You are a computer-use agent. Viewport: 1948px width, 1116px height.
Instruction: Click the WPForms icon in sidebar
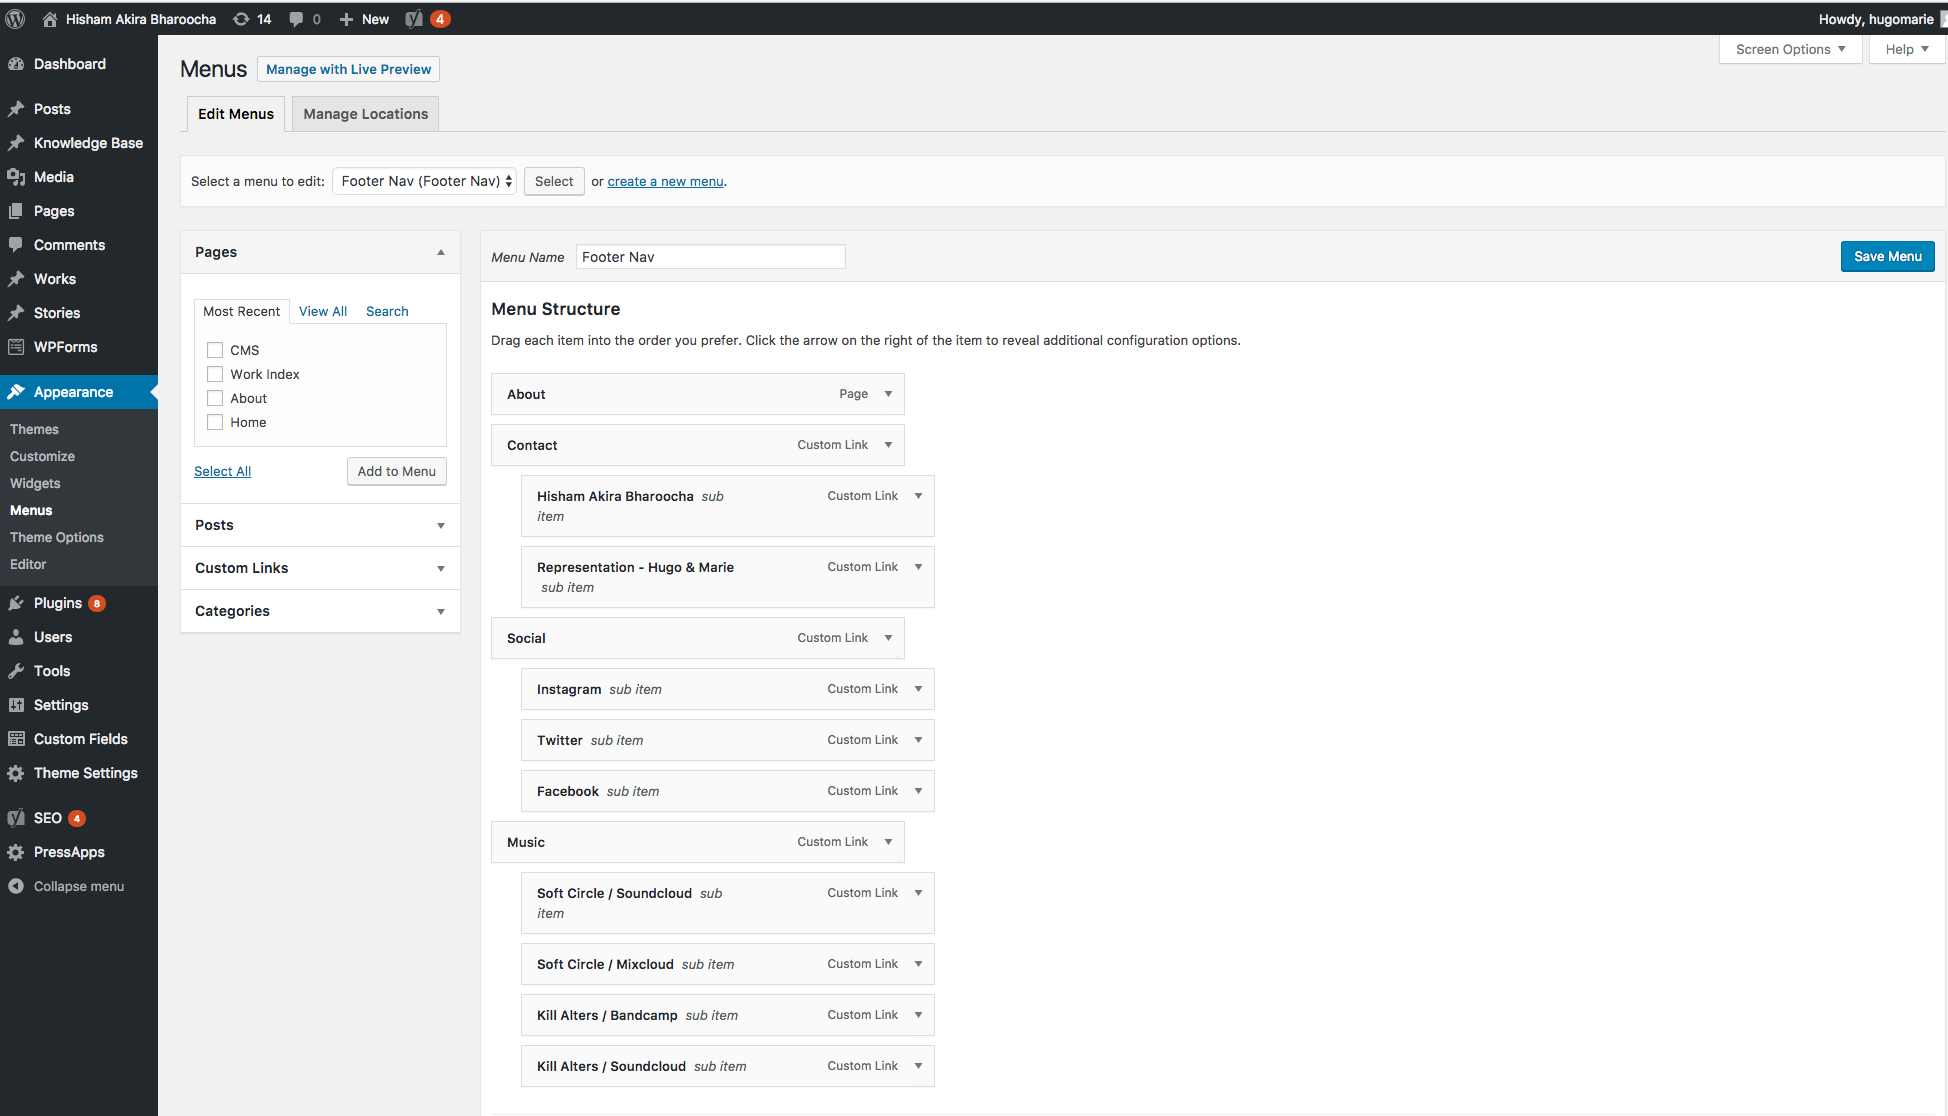click(x=16, y=347)
